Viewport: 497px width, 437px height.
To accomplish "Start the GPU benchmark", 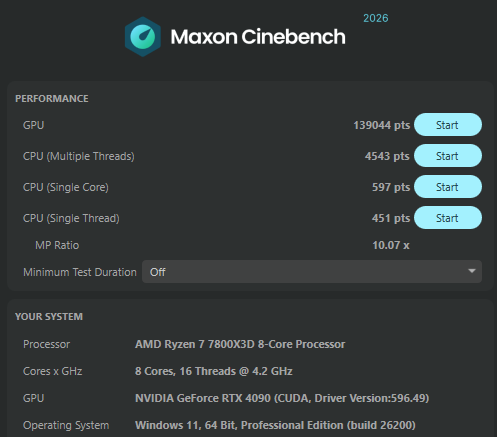I will click(448, 125).
